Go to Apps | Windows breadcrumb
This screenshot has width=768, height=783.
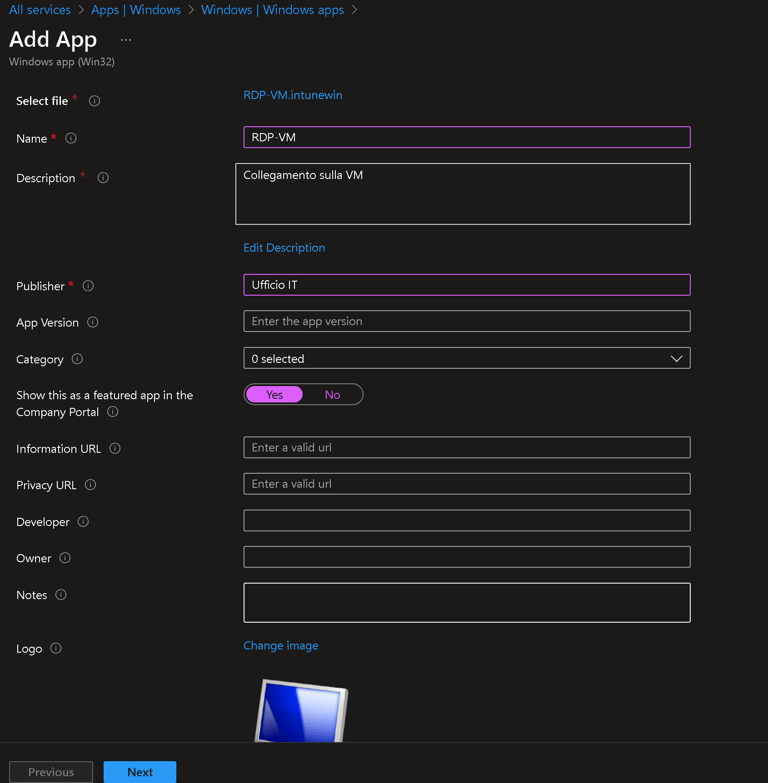(x=136, y=9)
